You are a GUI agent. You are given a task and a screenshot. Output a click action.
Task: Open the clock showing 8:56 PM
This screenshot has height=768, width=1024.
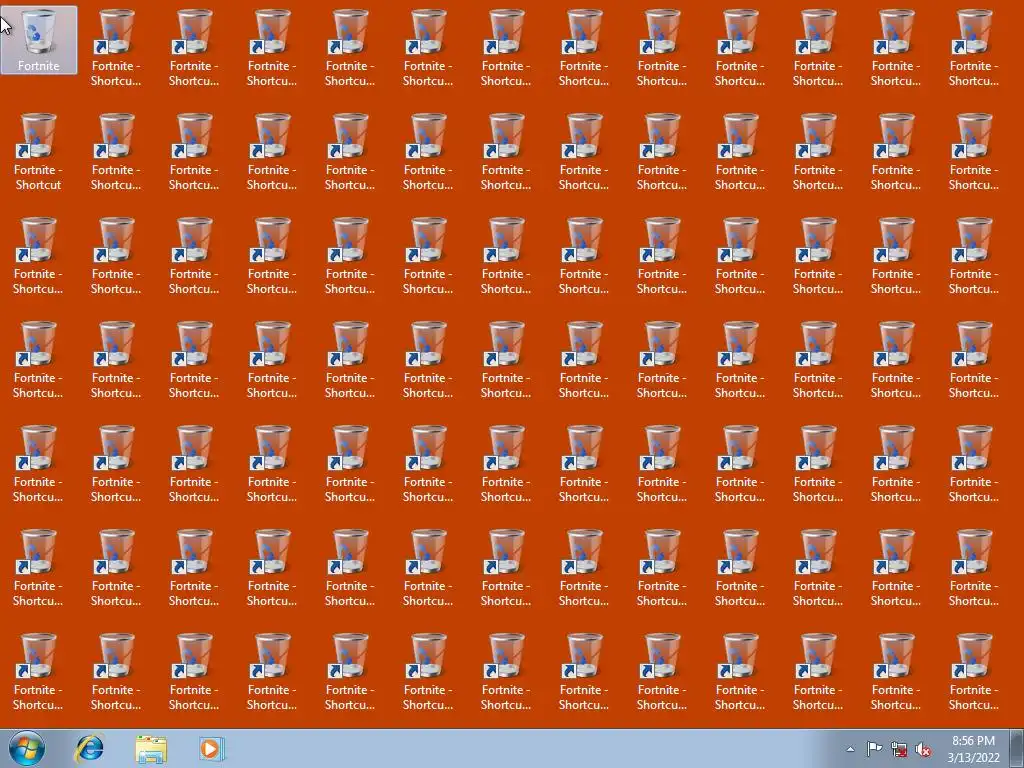pos(973,749)
